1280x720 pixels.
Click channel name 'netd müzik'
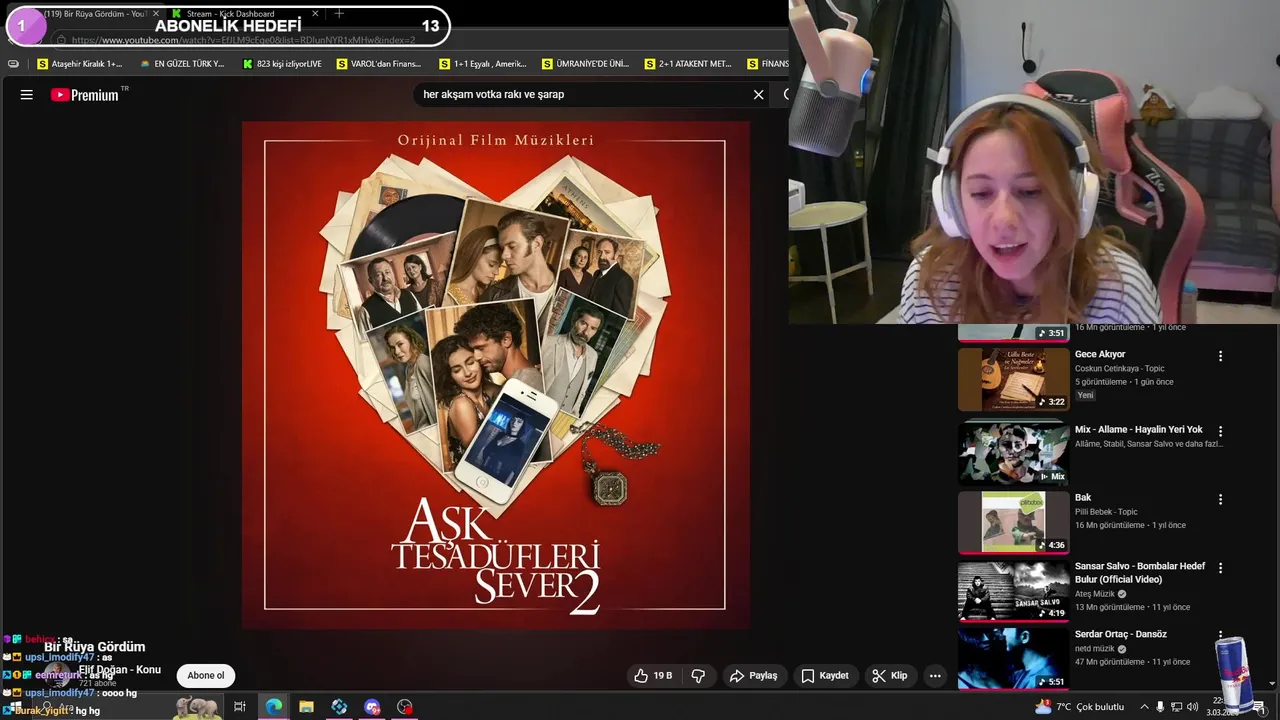click(1095, 648)
